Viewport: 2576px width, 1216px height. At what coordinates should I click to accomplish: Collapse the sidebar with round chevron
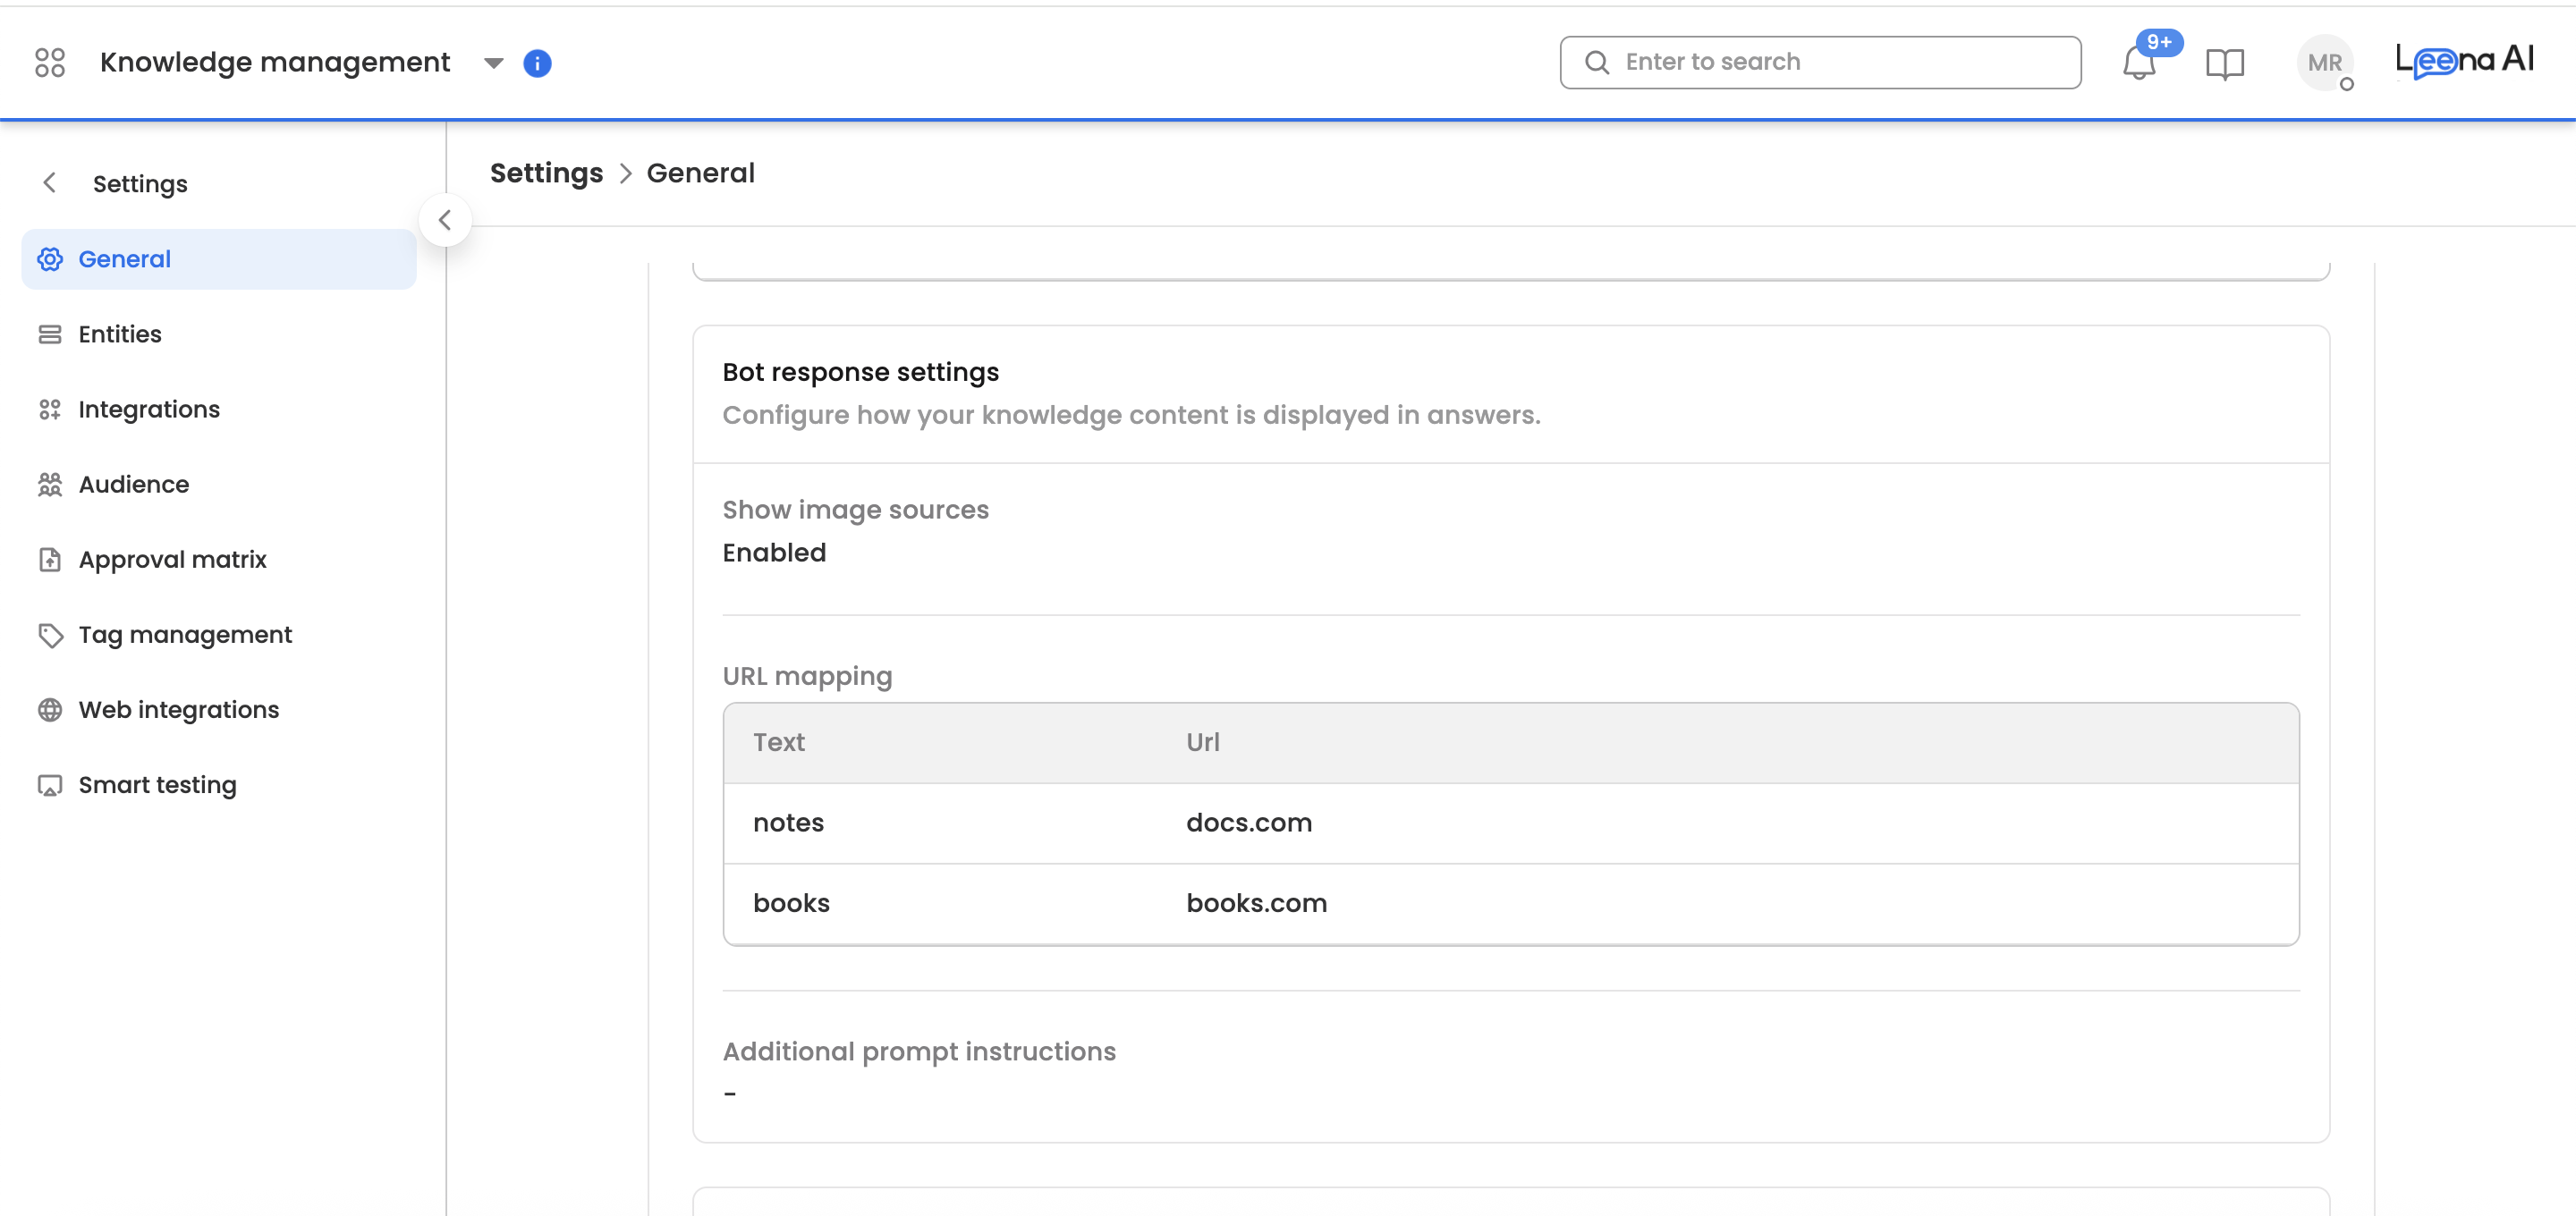[445, 220]
